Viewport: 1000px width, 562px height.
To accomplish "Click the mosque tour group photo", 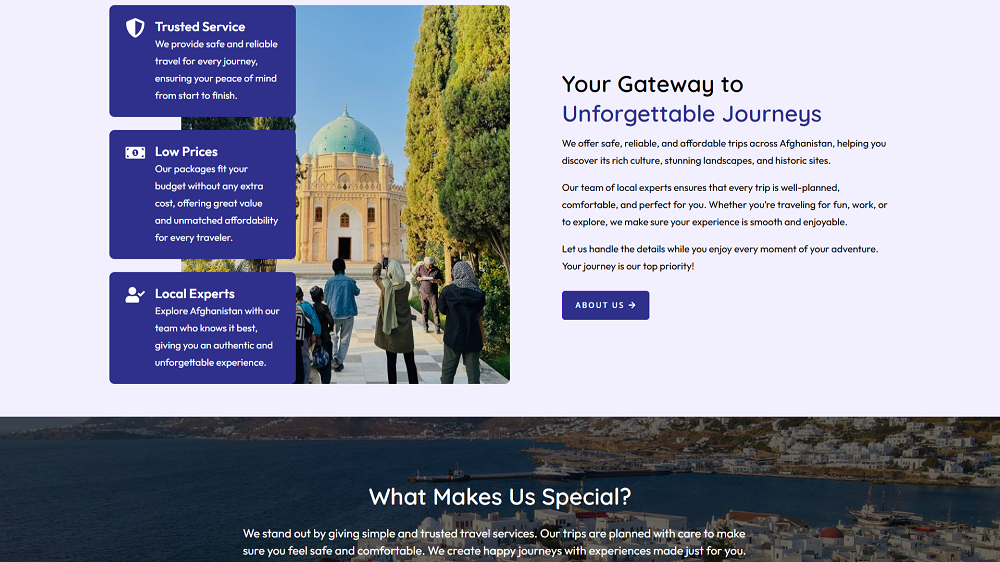I will [x=402, y=195].
